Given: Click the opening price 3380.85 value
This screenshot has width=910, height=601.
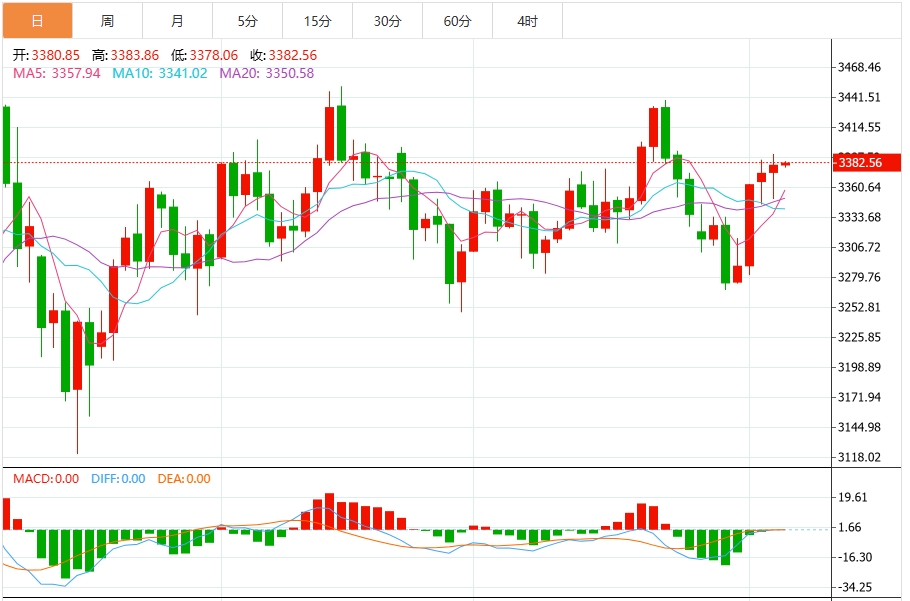Looking at the screenshot, I should tap(56, 55).
